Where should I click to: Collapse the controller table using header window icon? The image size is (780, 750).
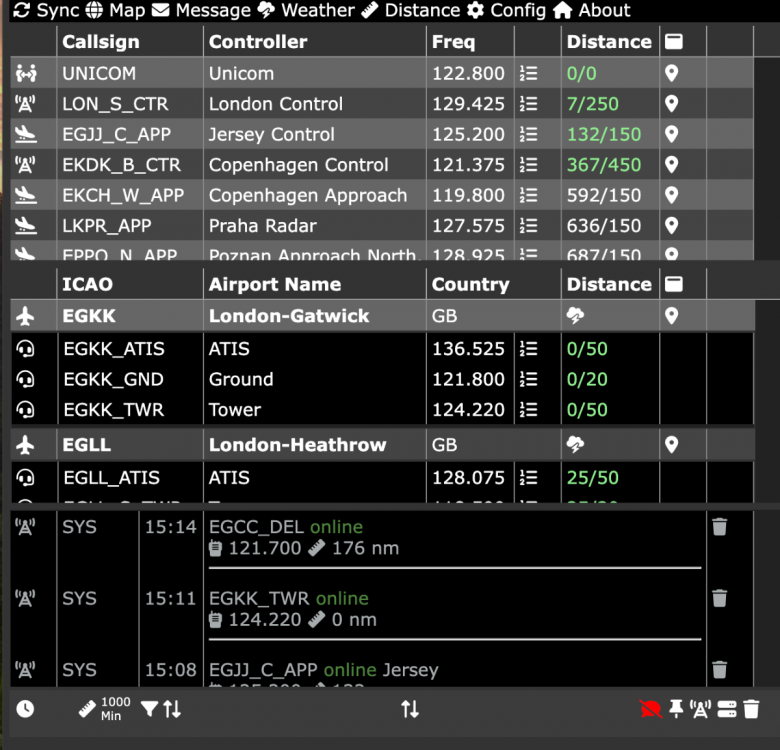[674, 42]
